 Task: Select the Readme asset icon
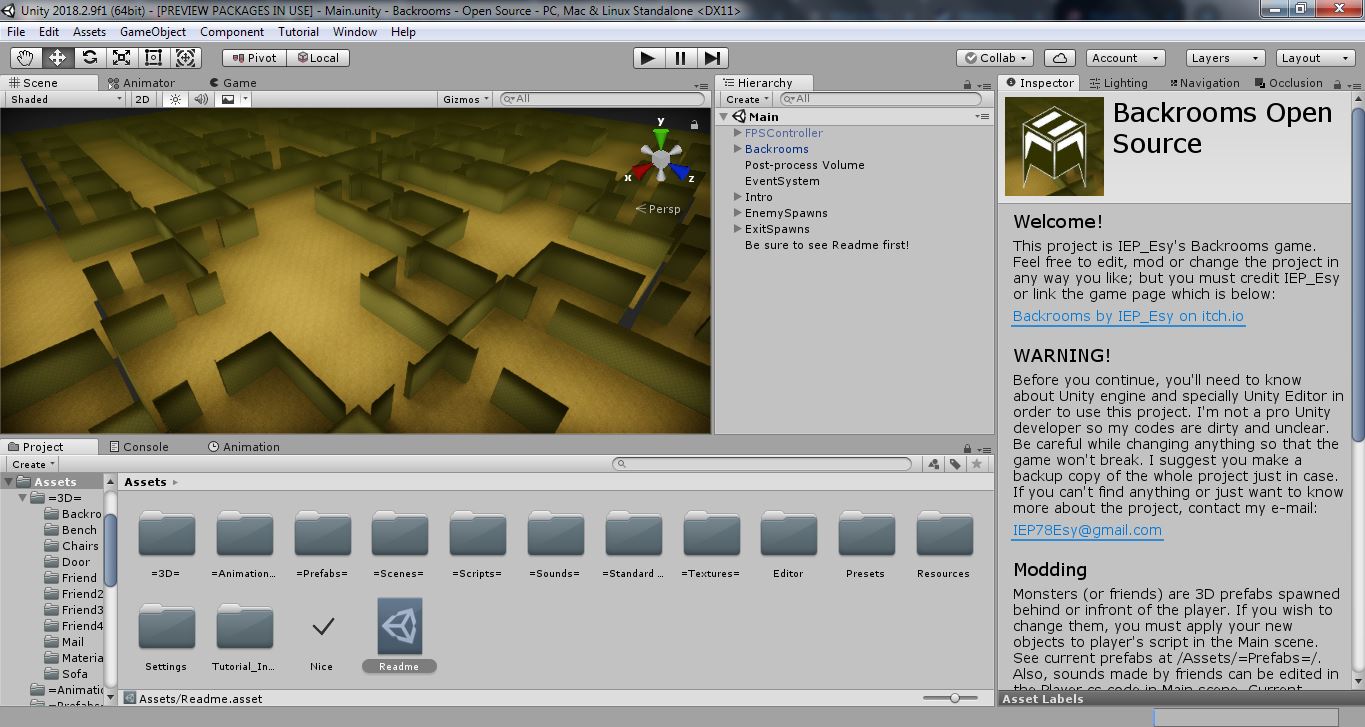point(400,626)
